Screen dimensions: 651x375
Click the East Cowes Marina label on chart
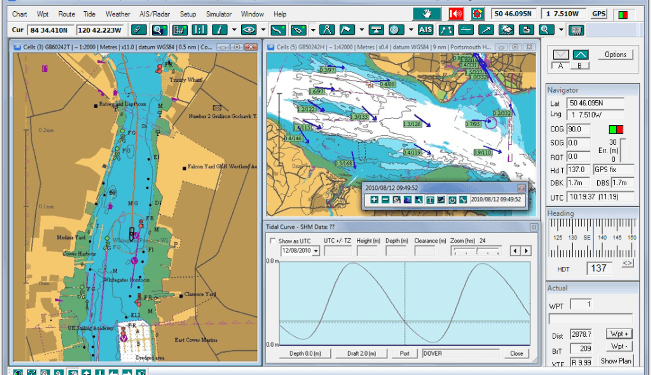[x=196, y=340]
